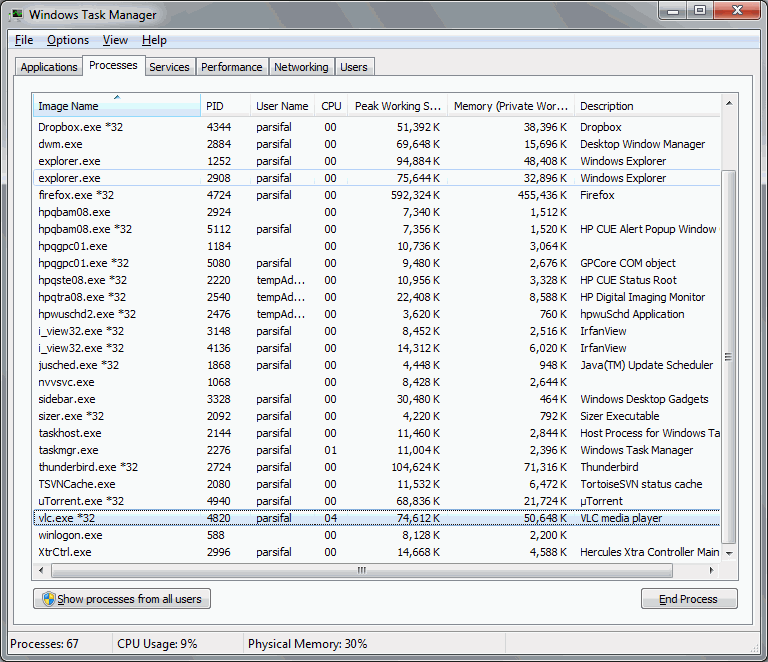Select the thunderbird.exe *32 process
This screenshot has height=662, width=768.
pos(377,467)
